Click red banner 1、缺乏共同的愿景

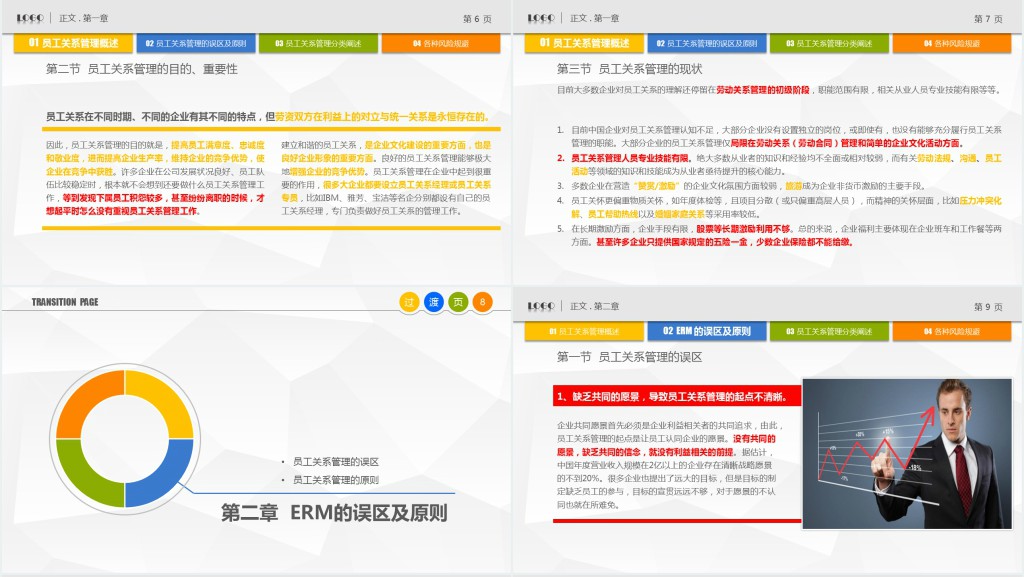click(x=677, y=396)
